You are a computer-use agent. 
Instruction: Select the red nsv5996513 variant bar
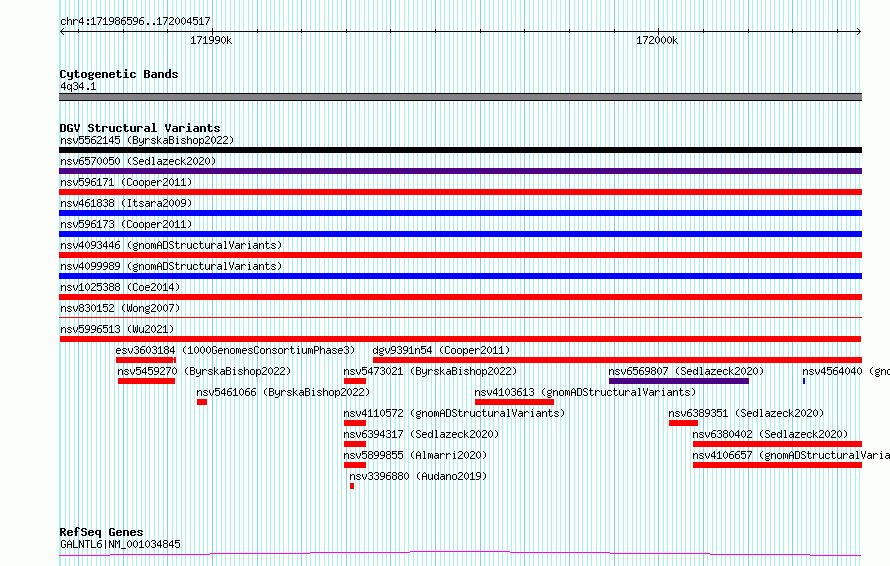[460, 339]
